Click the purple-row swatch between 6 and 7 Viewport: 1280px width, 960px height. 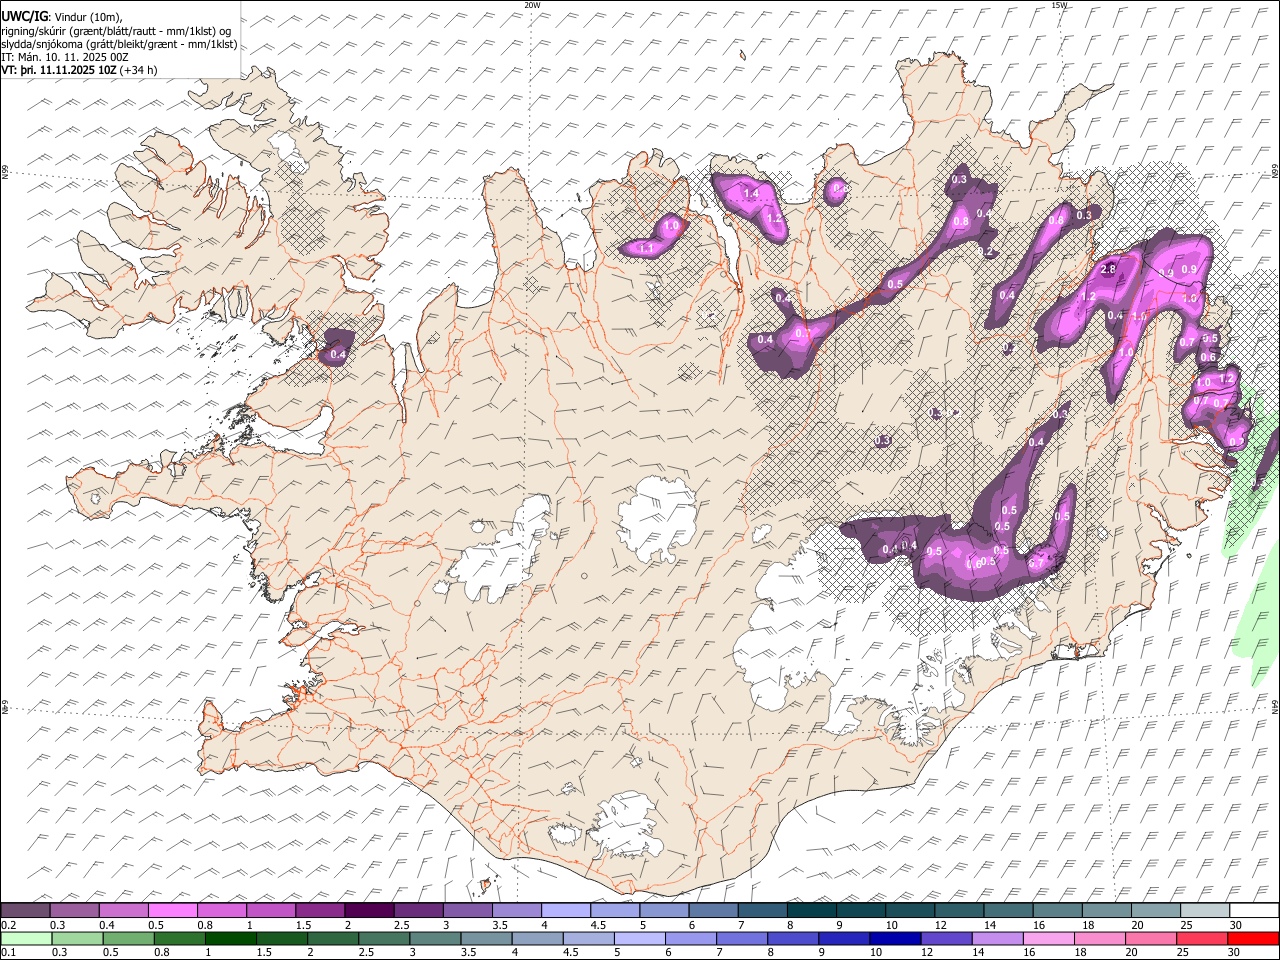(x=713, y=910)
